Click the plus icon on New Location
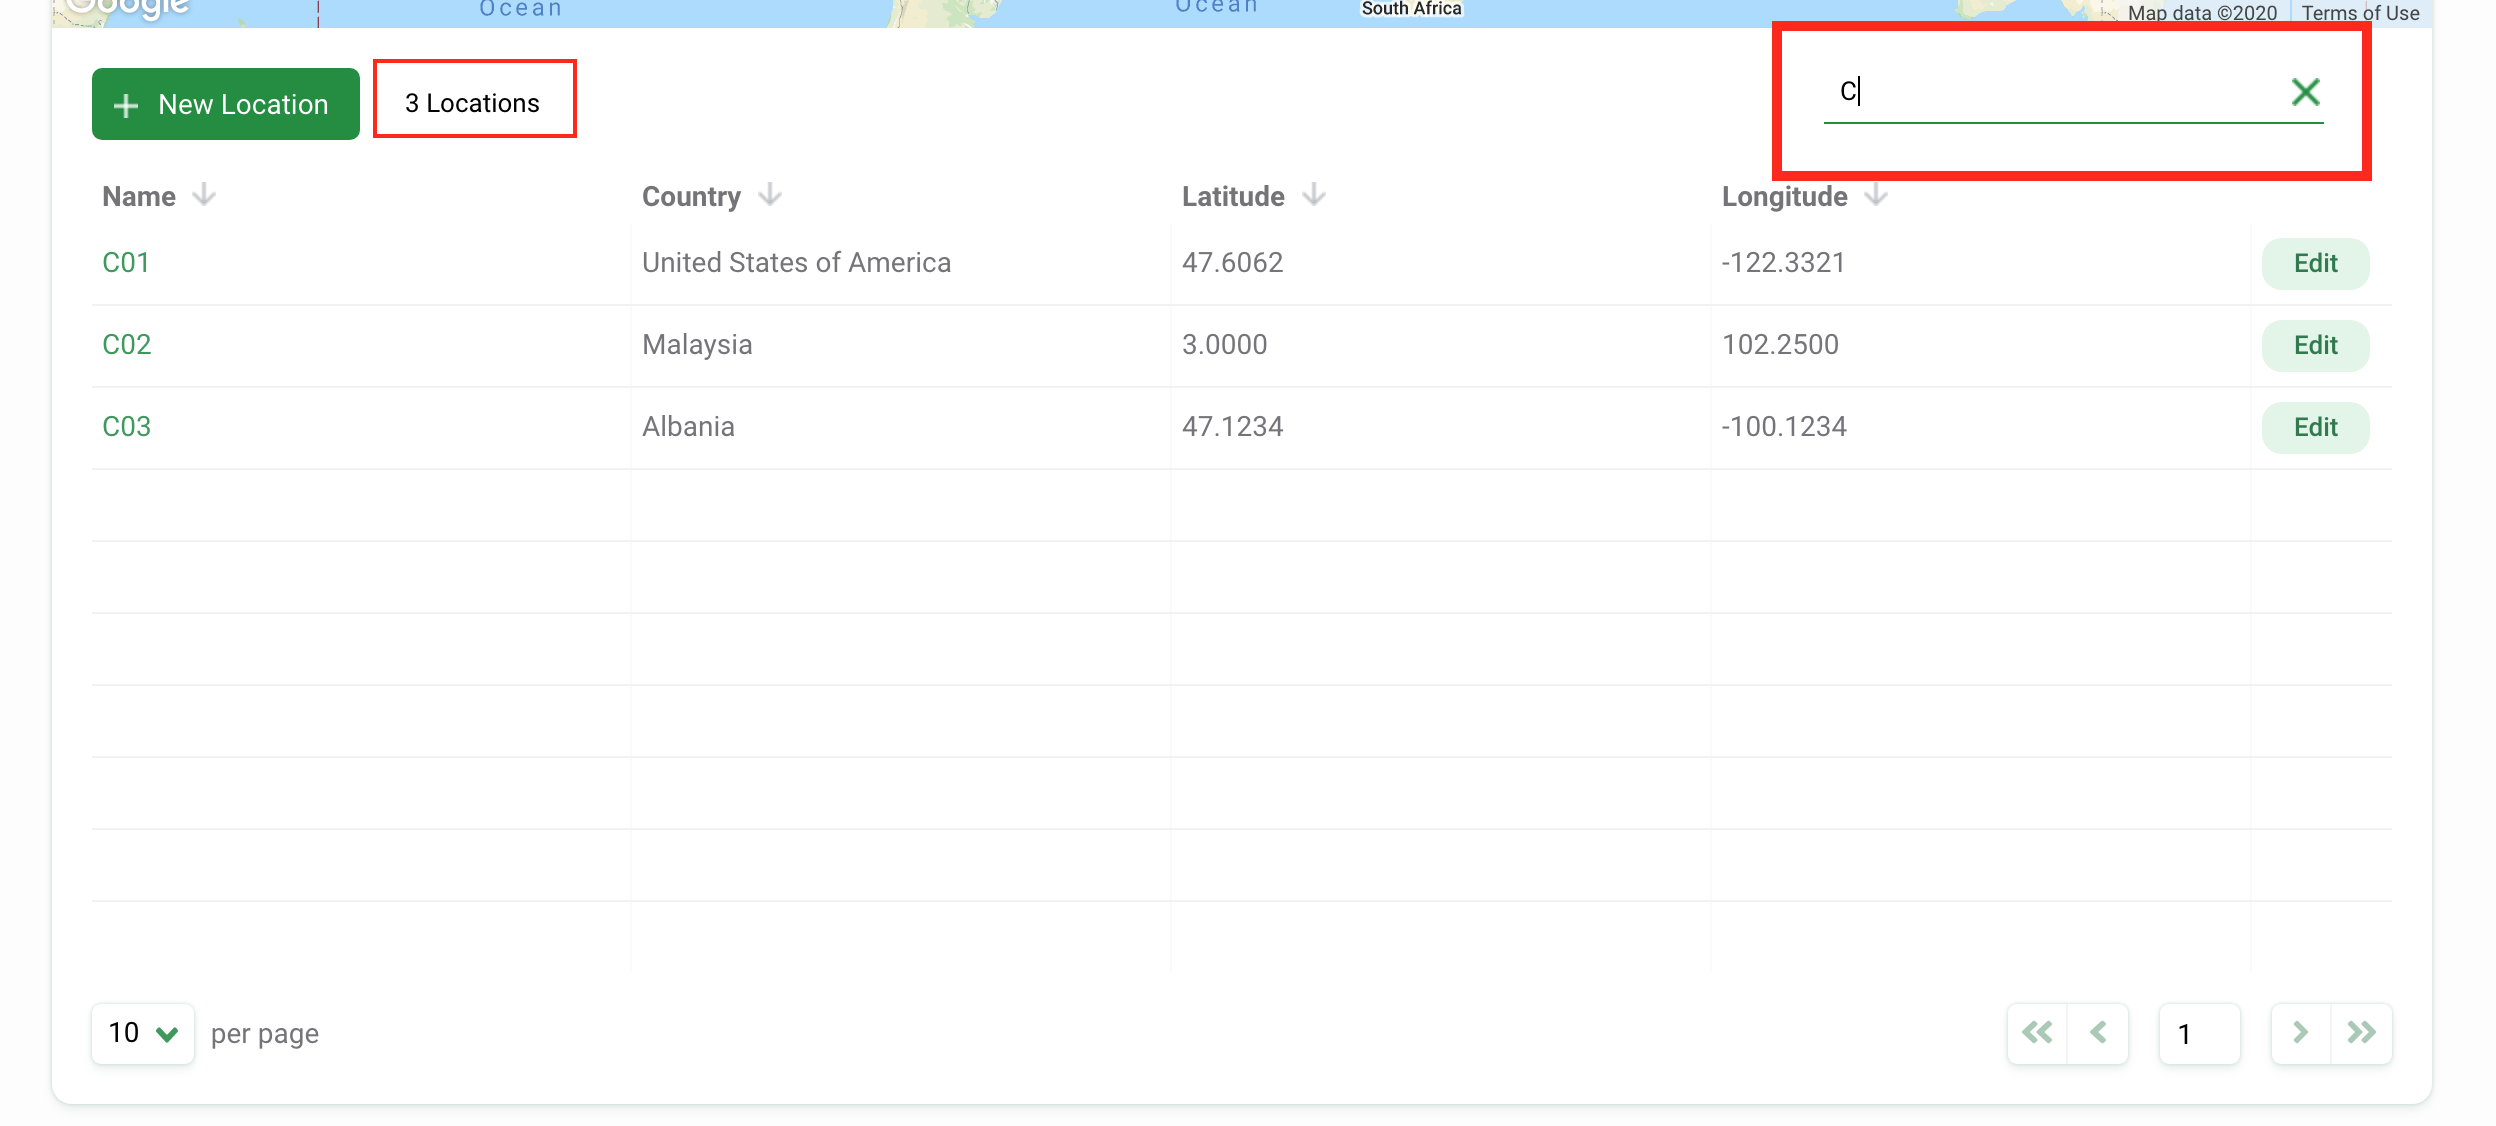Viewport: 2496px width, 1126px height. [126, 105]
